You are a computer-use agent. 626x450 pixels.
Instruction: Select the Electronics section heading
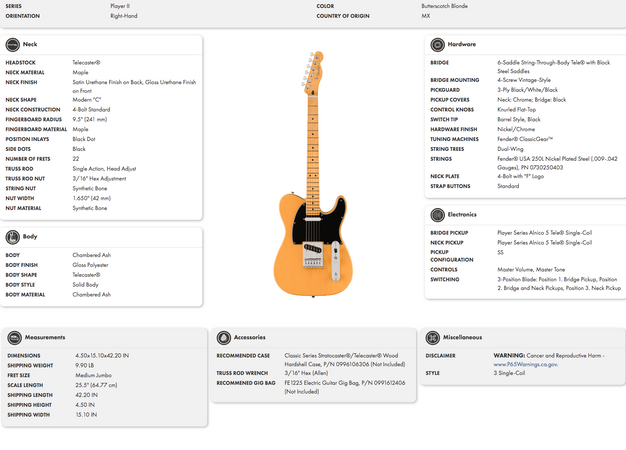462,214
